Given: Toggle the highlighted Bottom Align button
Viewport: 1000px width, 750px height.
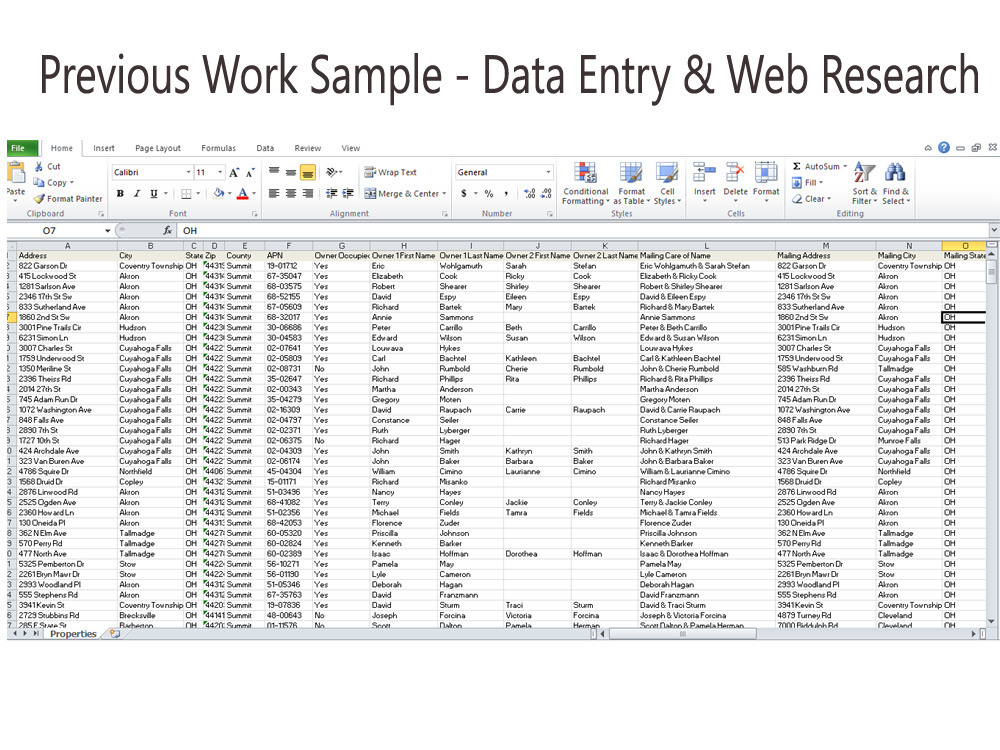Looking at the screenshot, I should click(x=307, y=172).
